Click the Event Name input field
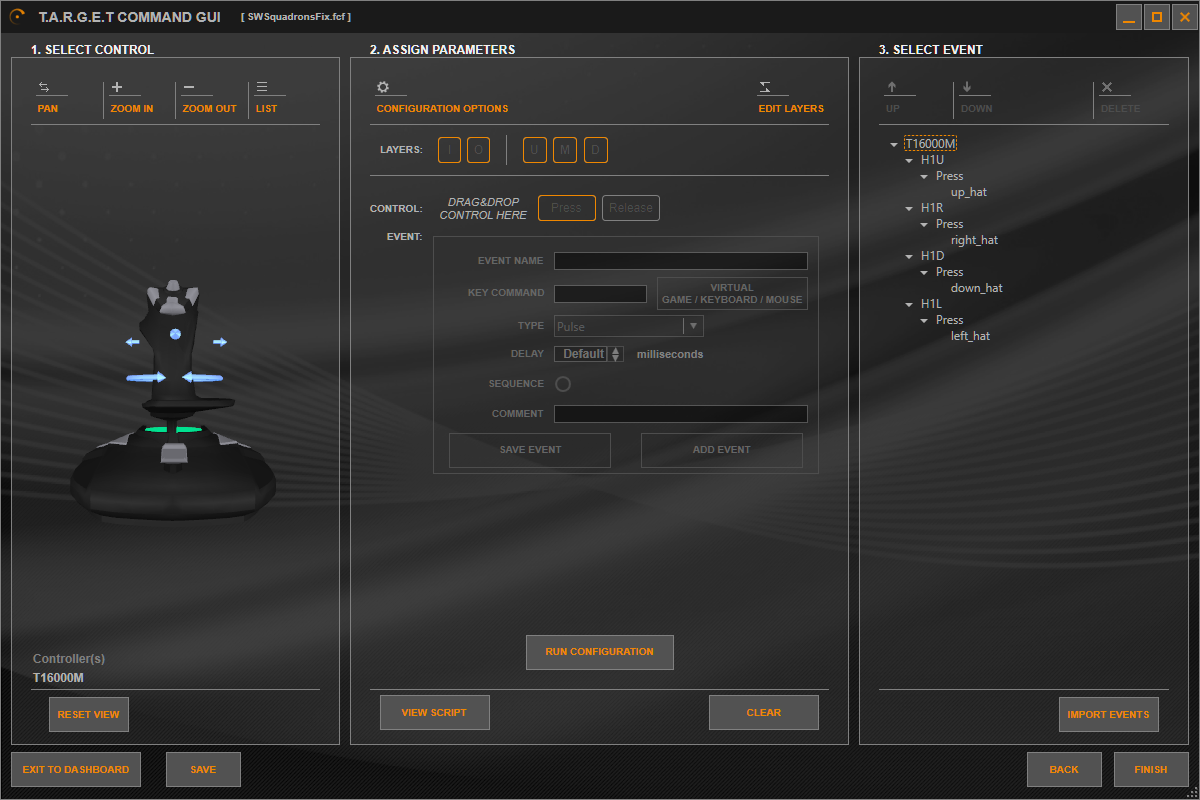 [681, 261]
